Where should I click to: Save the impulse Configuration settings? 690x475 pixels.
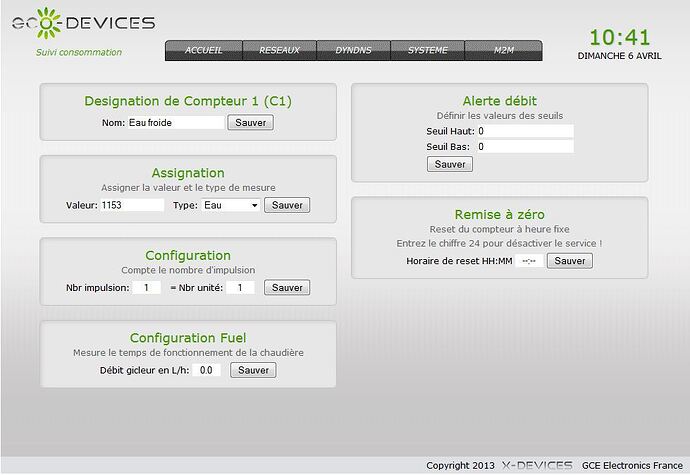tap(287, 288)
